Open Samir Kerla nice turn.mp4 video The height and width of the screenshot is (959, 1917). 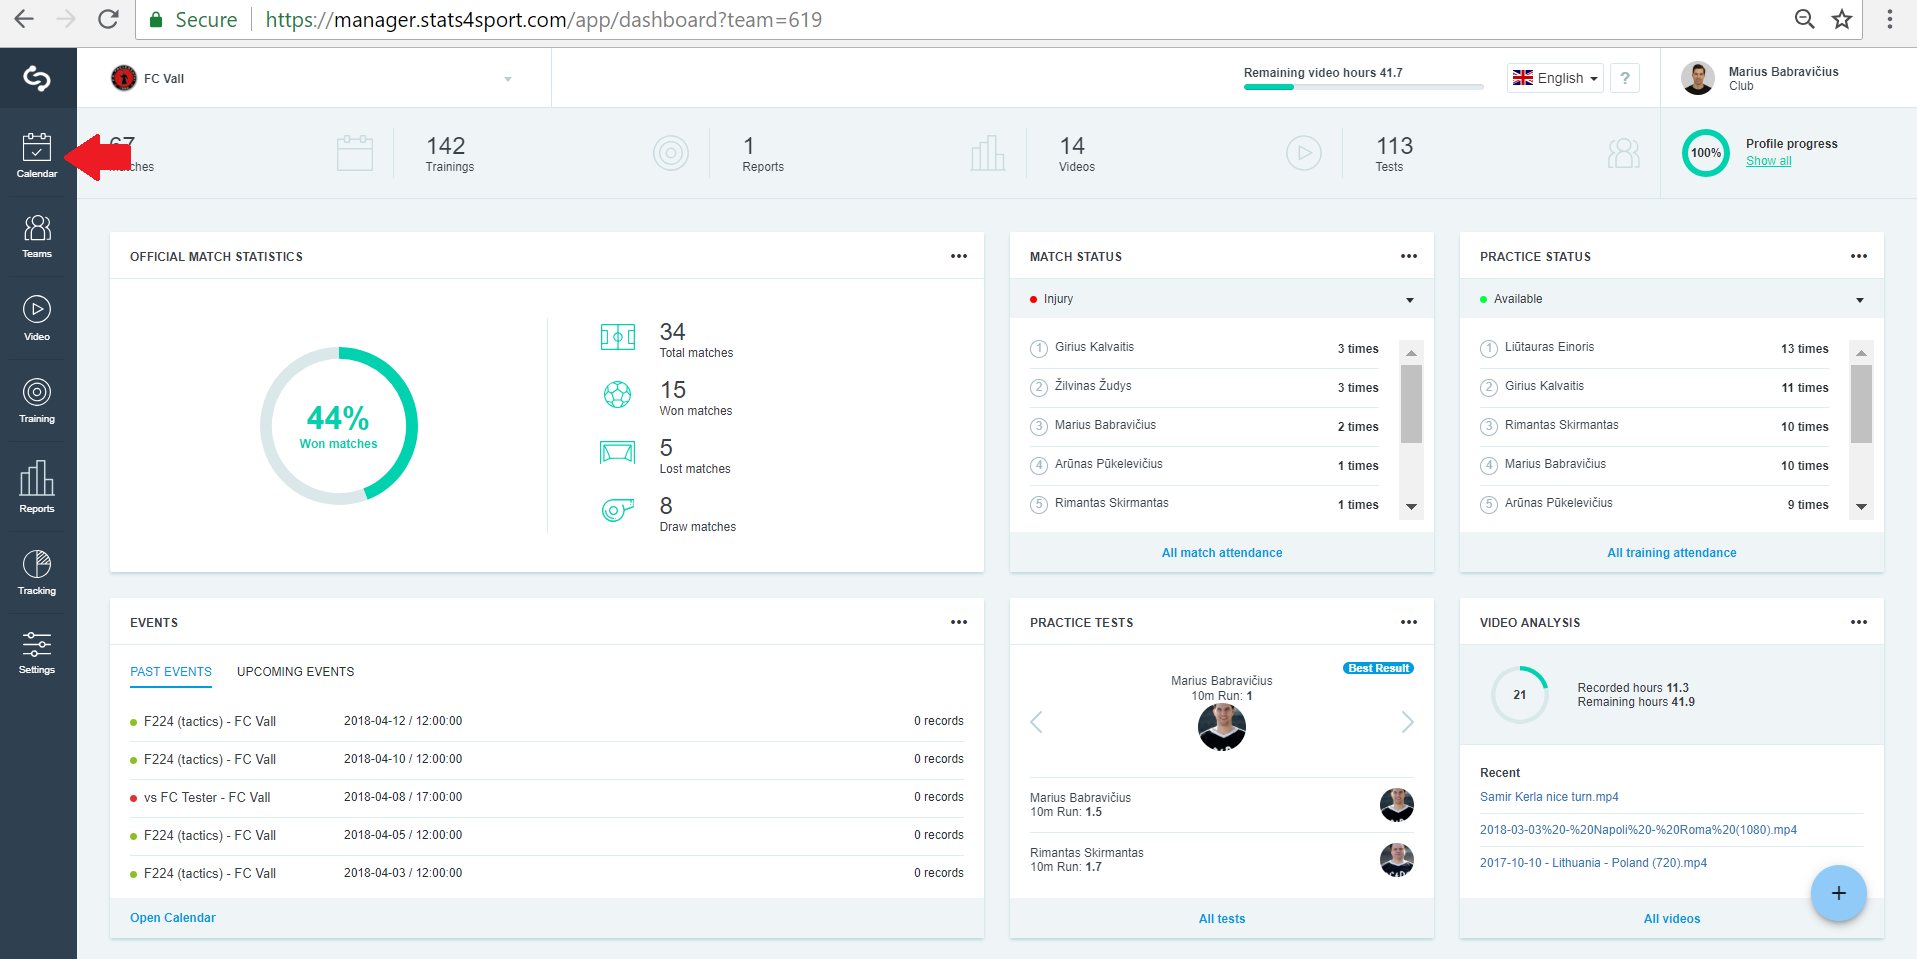point(1549,797)
